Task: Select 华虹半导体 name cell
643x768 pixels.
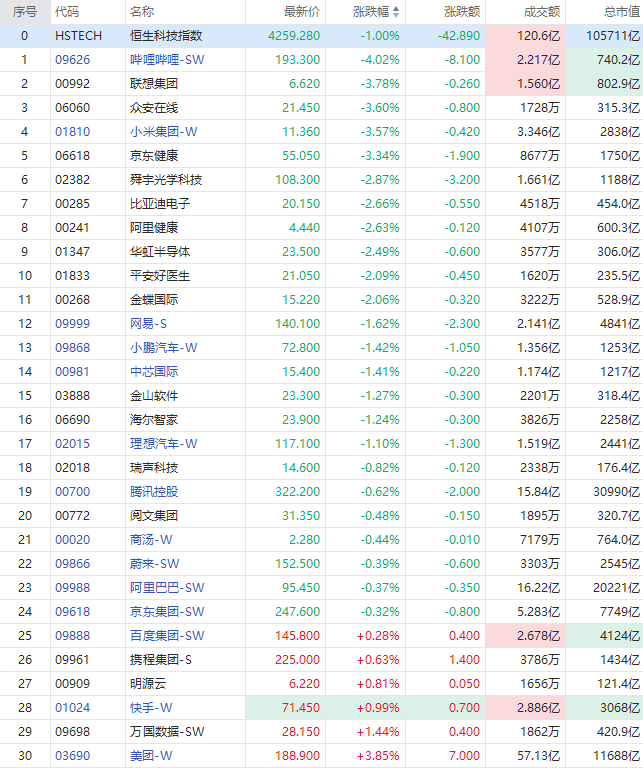Action: pyautogui.click(x=160, y=252)
